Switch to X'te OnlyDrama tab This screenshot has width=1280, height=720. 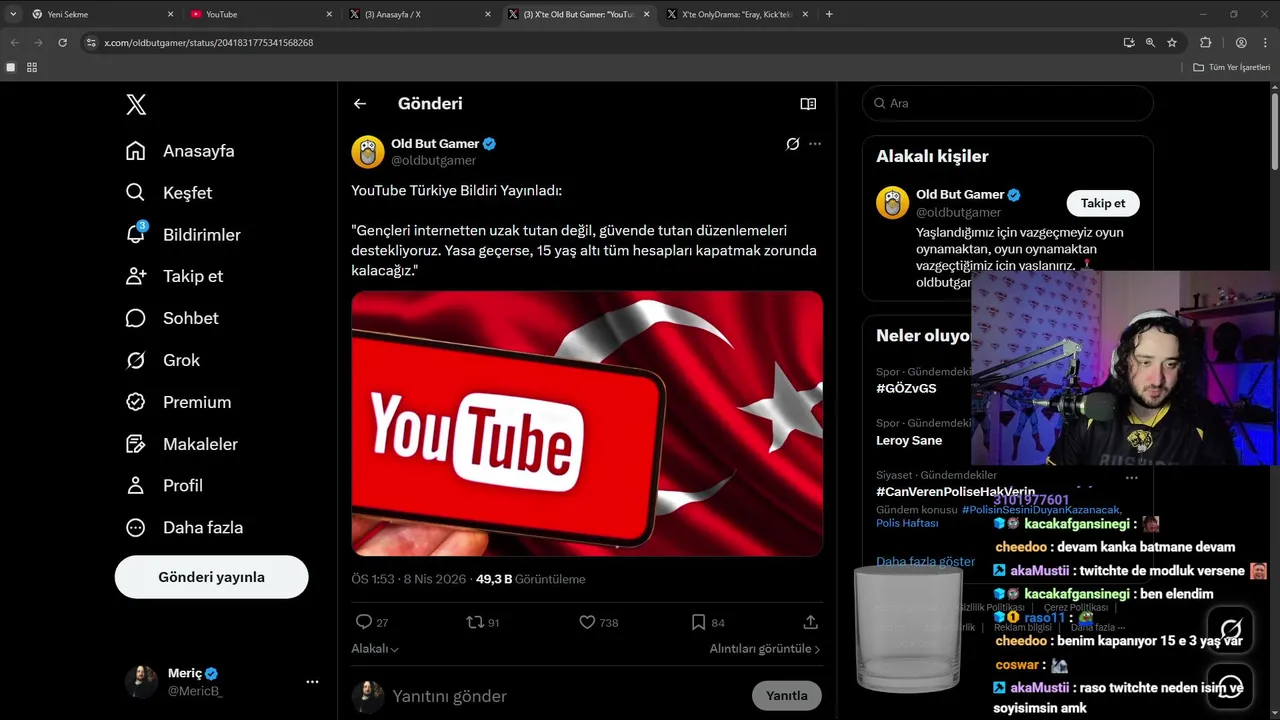[x=738, y=14]
